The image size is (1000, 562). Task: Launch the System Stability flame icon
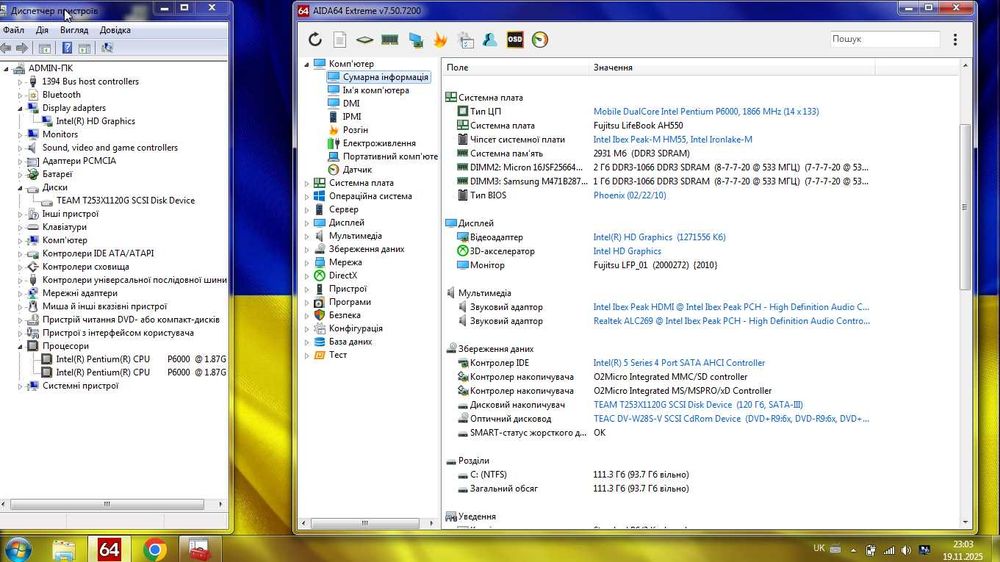tap(440, 40)
